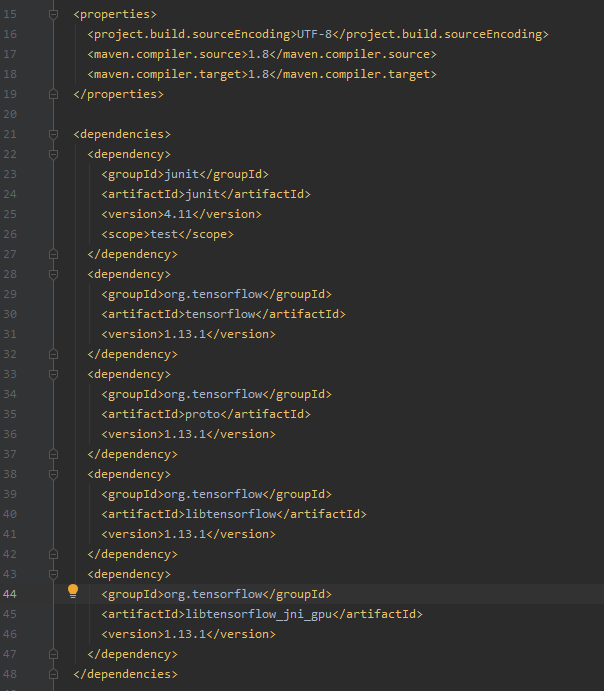The image size is (604, 691).
Task: Click the scope value test
Action: click(164, 234)
